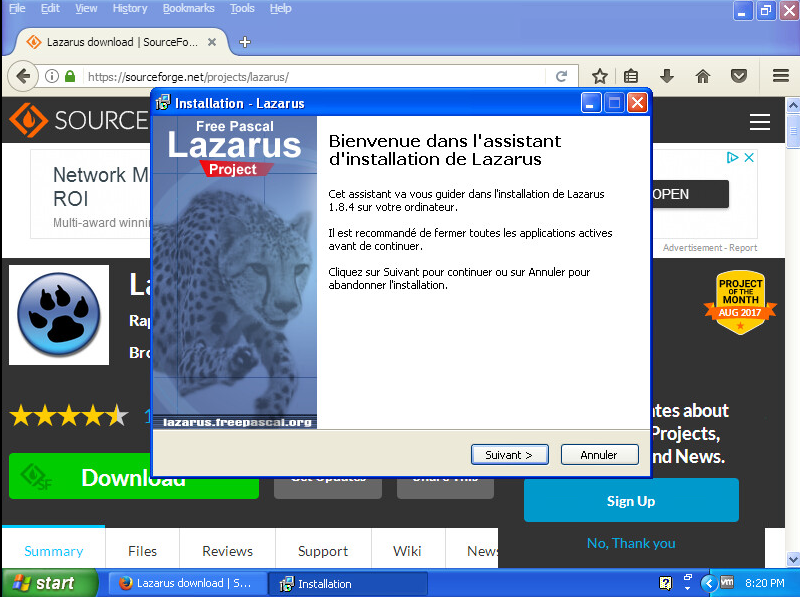Click the Firefox back arrow button
This screenshot has height=597, width=800.
pos(23,77)
